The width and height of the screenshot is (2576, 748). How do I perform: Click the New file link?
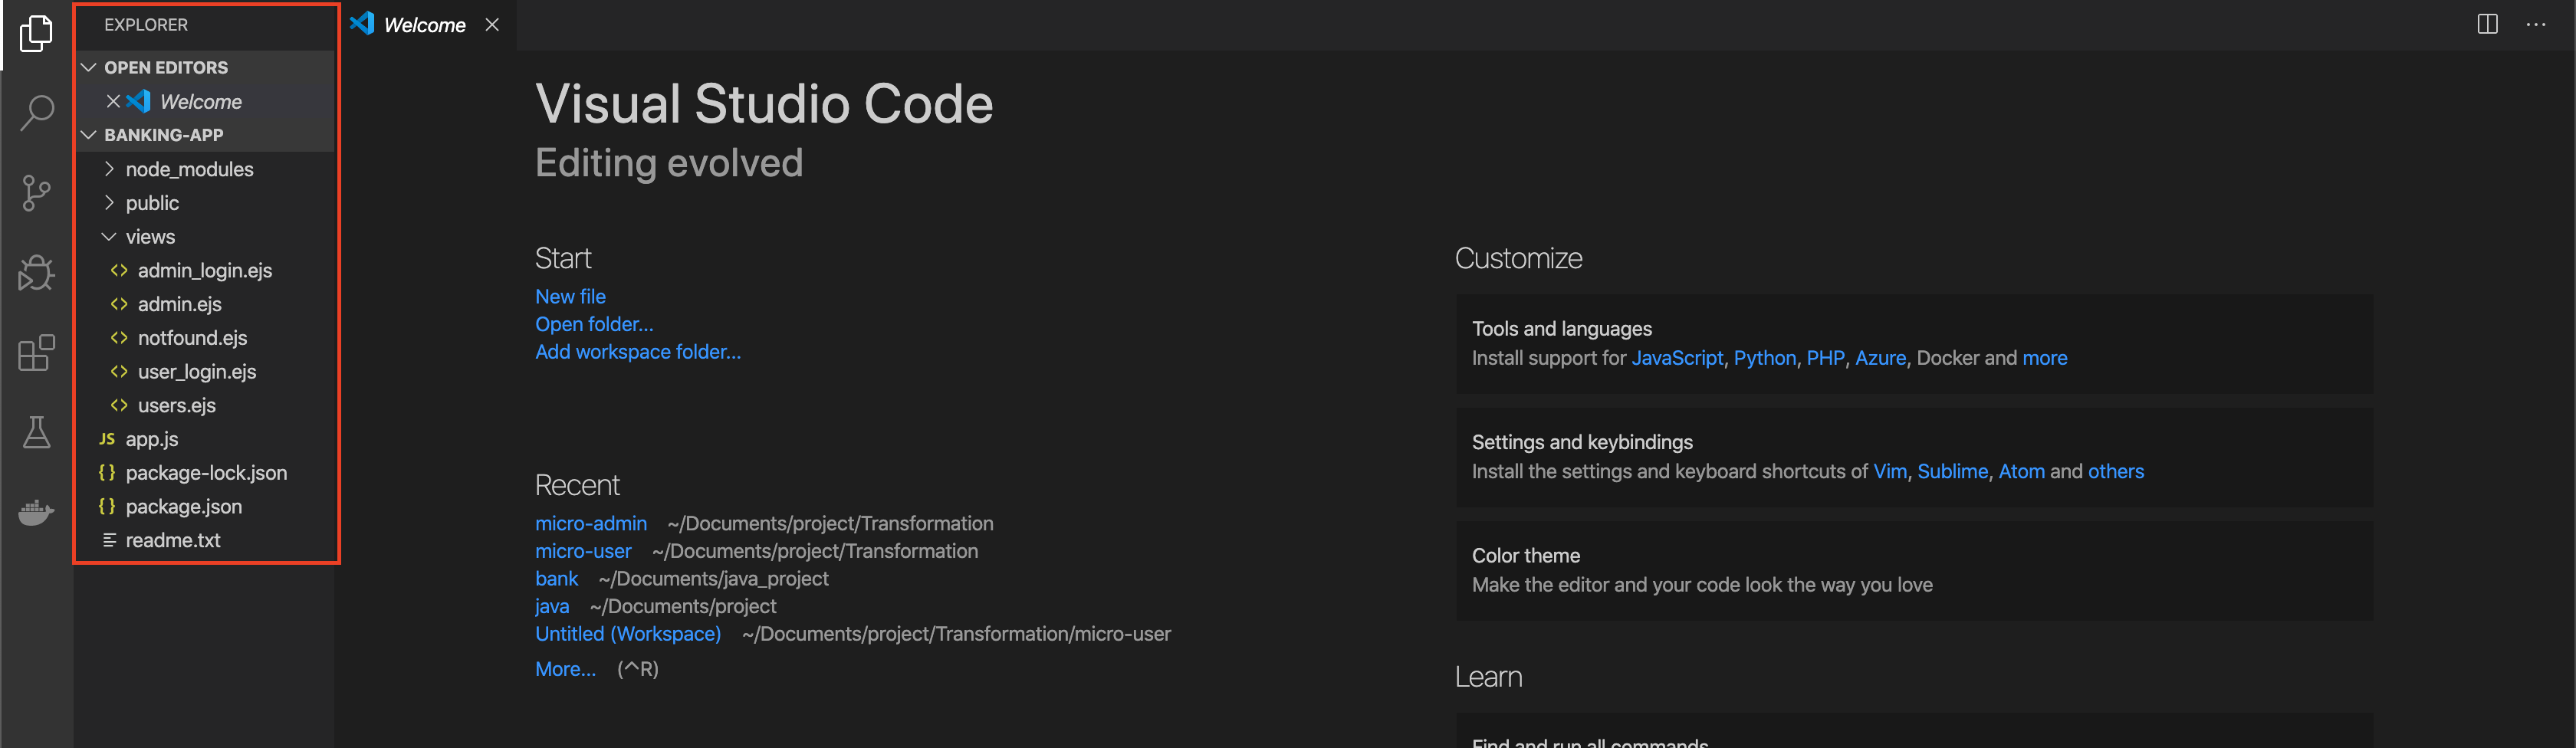(x=570, y=296)
